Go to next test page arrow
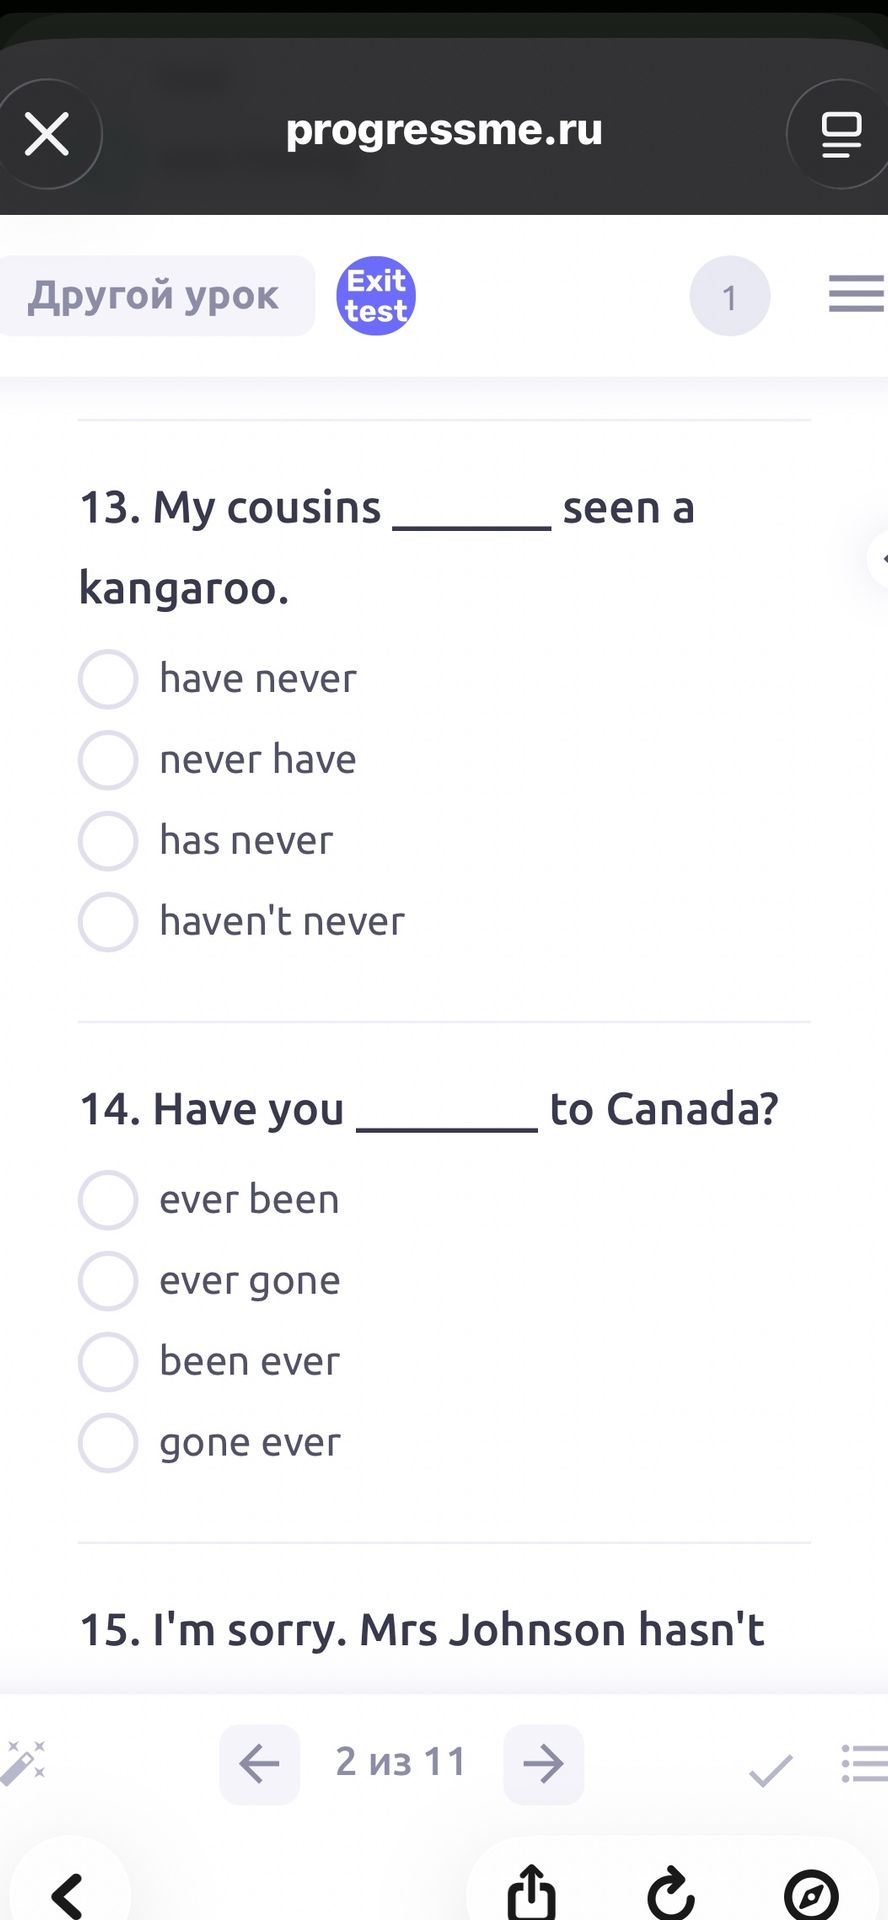This screenshot has height=1920, width=888. pyautogui.click(x=543, y=1764)
